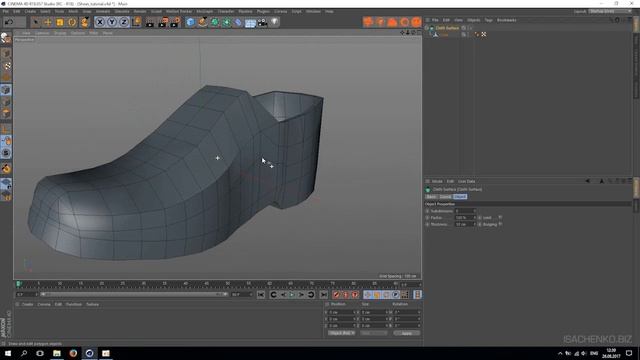Image resolution: width=640 pixels, height=360 pixels.
Task: Open the MoGraph menu
Action: (x=204, y=11)
